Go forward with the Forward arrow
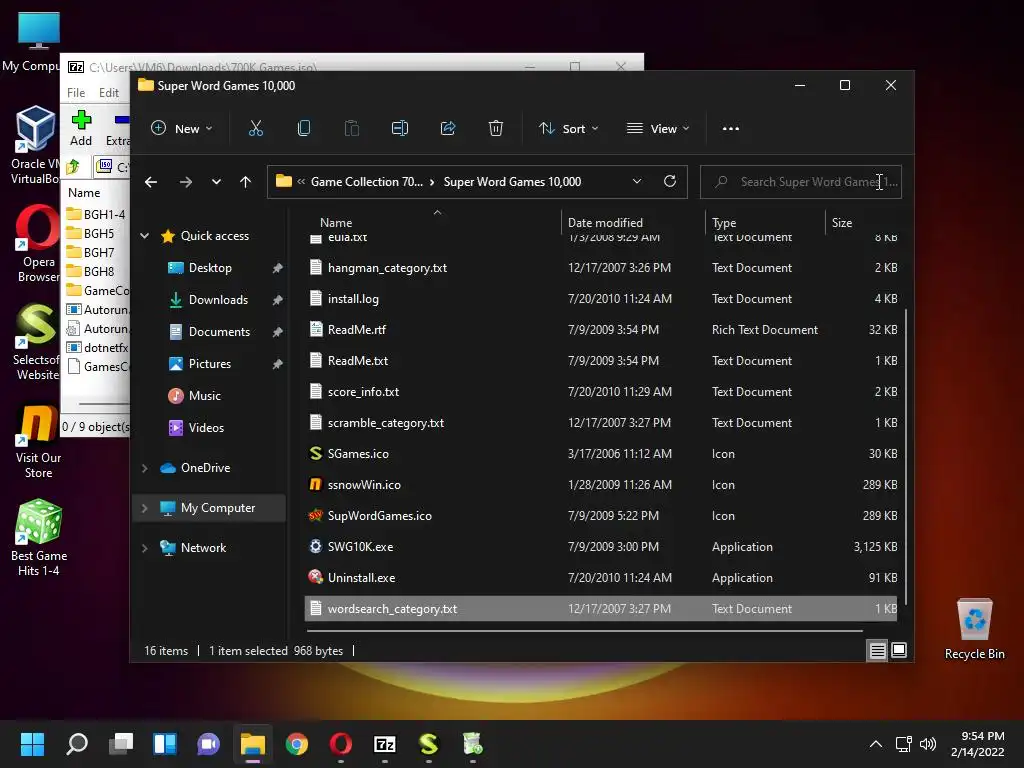The height and width of the screenshot is (768, 1024). click(185, 182)
